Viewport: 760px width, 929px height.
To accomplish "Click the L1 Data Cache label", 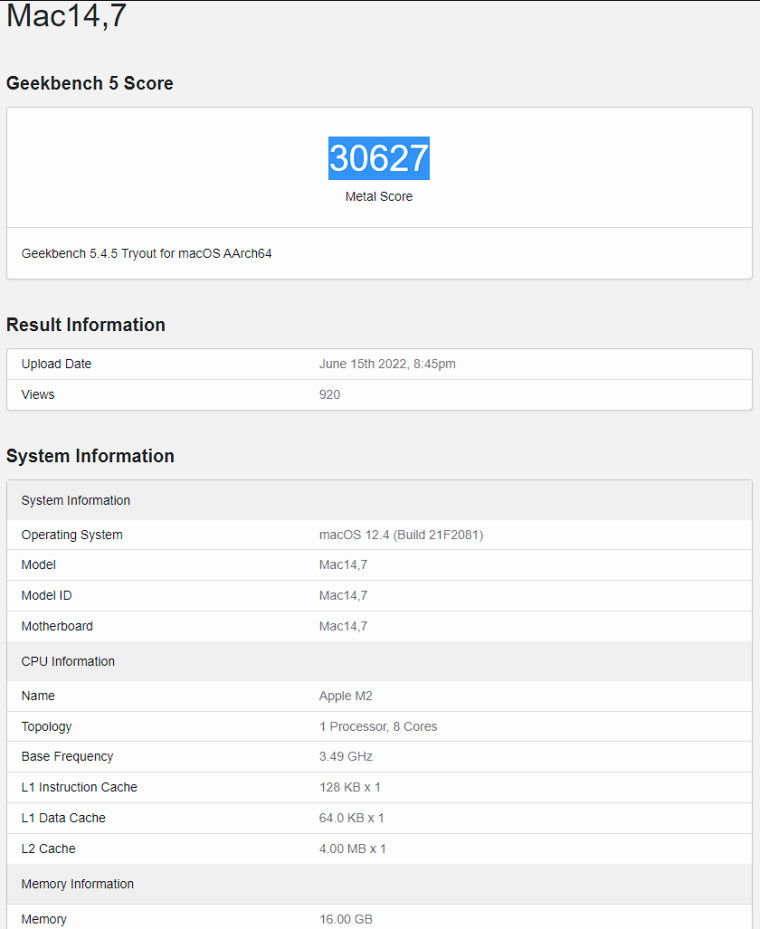I will (63, 818).
